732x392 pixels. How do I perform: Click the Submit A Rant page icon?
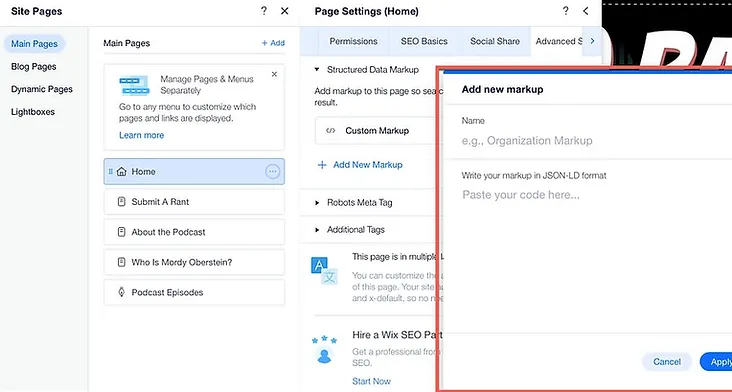(121, 202)
